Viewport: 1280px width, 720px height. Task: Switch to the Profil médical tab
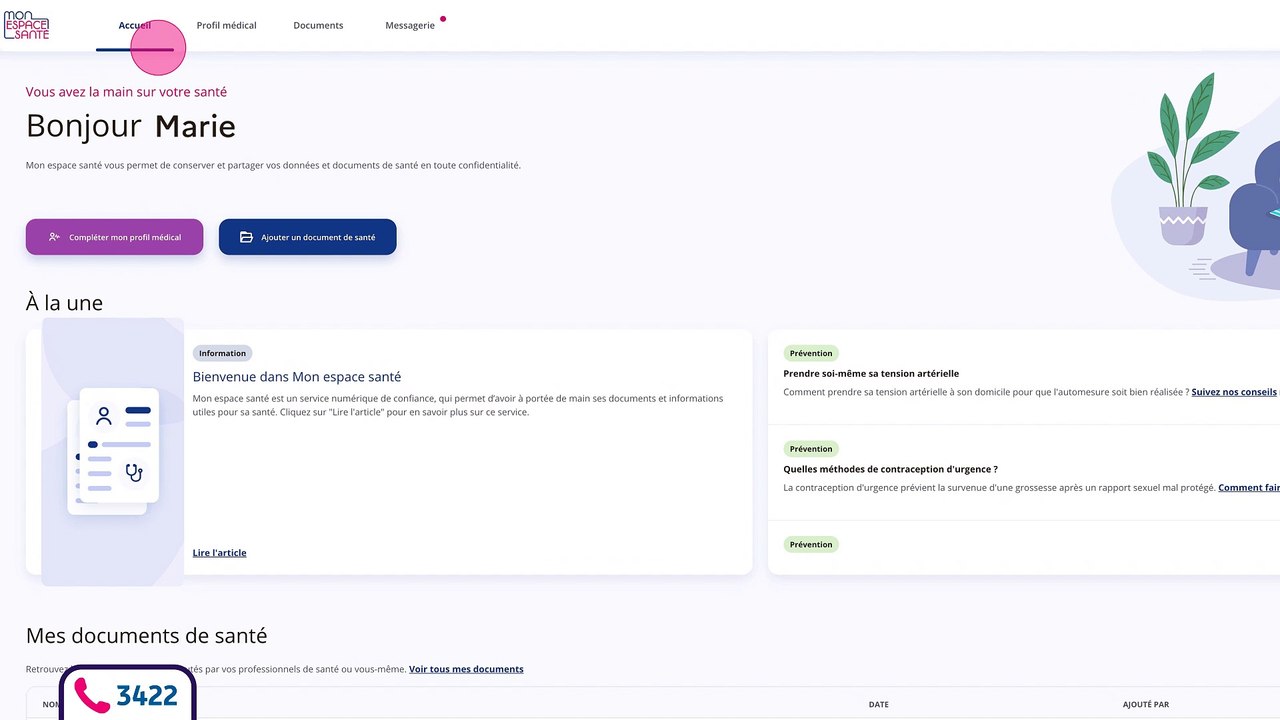click(226, 25)
